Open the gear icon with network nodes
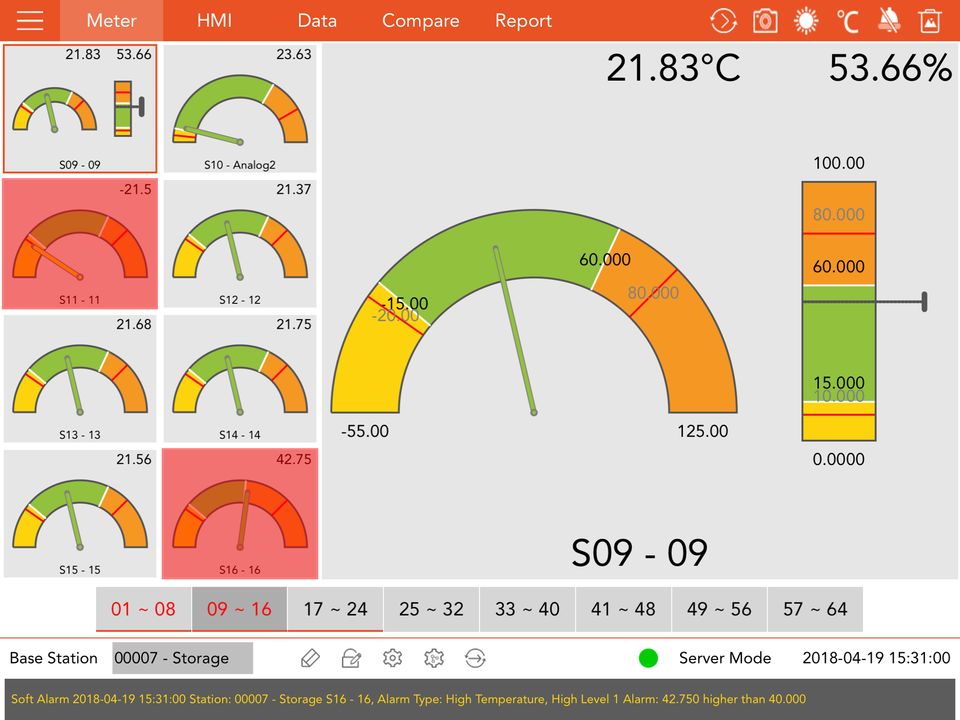 click(x=434, y=658)
